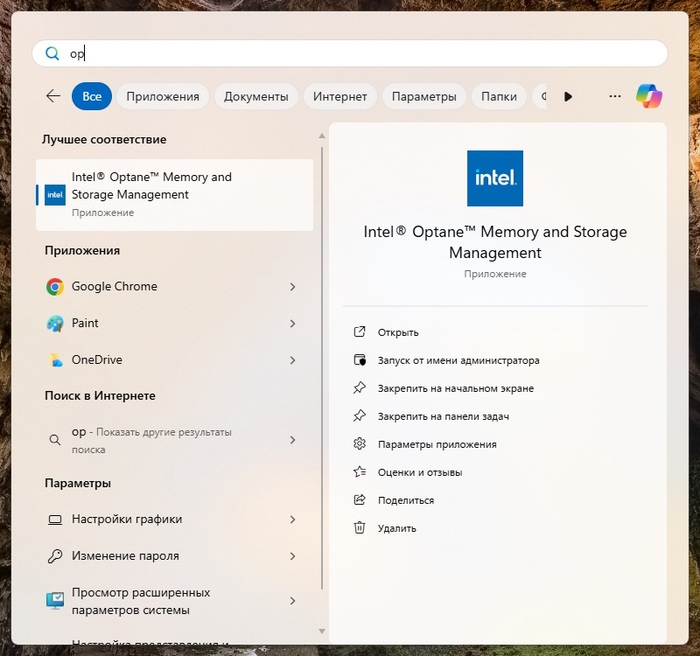Image resolution: width=700 pixels, height=656 pixels.
Task: Select the Документы filter tab
Action: [x=256, y=97]
